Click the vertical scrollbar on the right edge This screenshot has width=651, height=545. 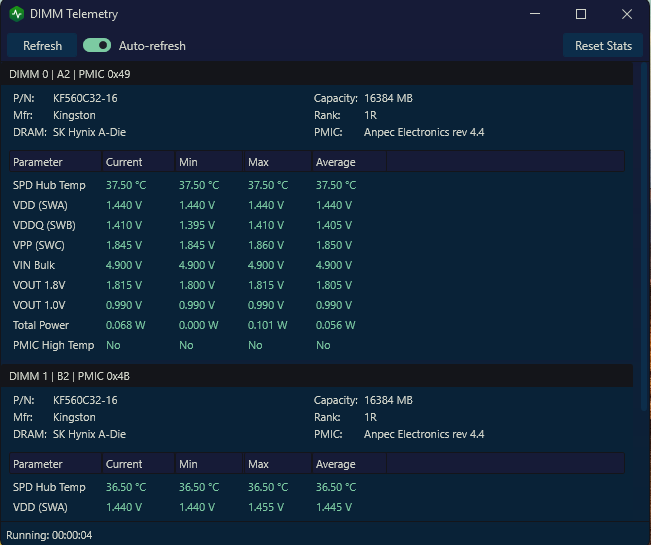645,237
